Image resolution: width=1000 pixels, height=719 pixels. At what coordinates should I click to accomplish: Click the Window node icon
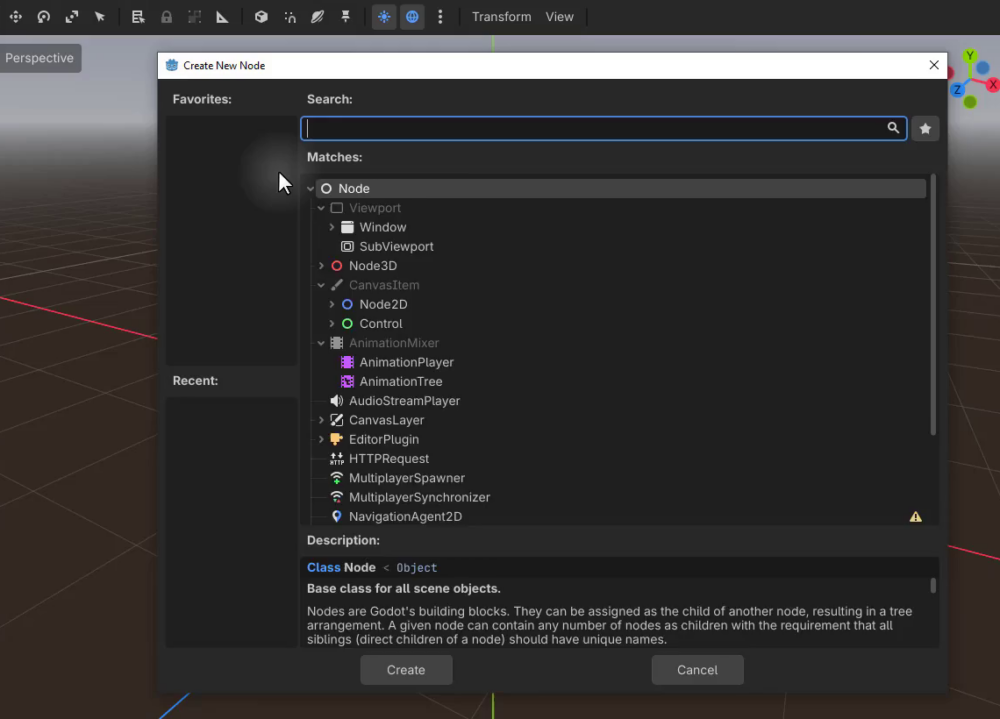coord(347,227)
